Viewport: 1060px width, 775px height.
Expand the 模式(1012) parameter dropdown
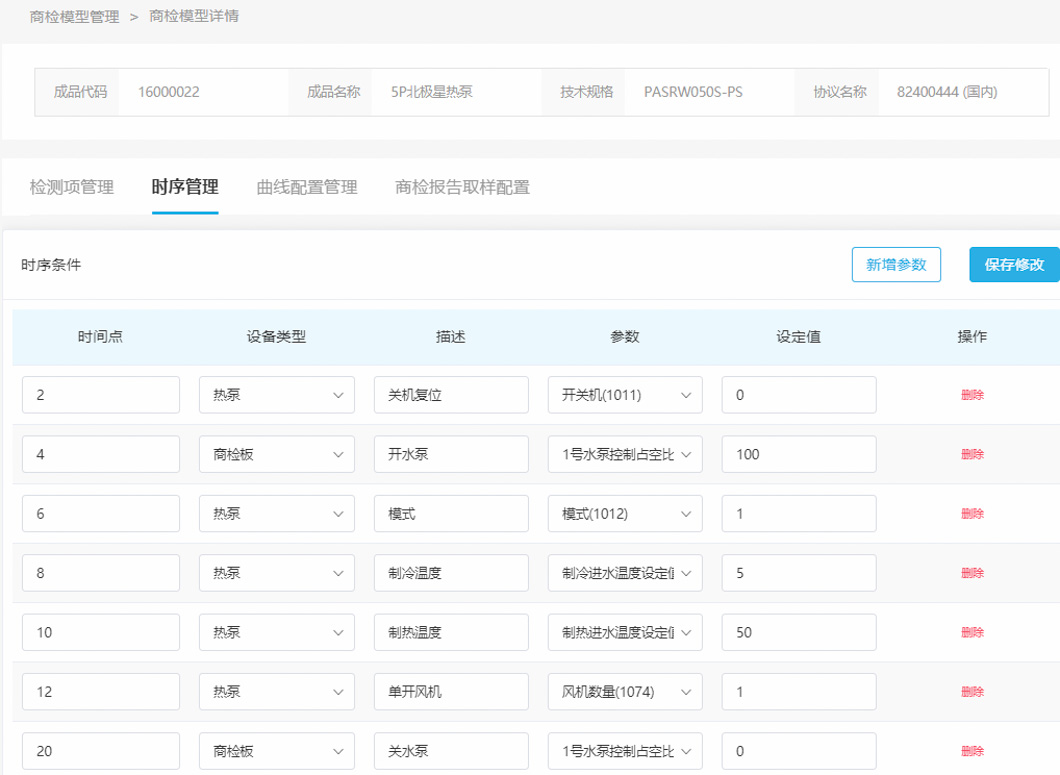(x=624, y=512)
